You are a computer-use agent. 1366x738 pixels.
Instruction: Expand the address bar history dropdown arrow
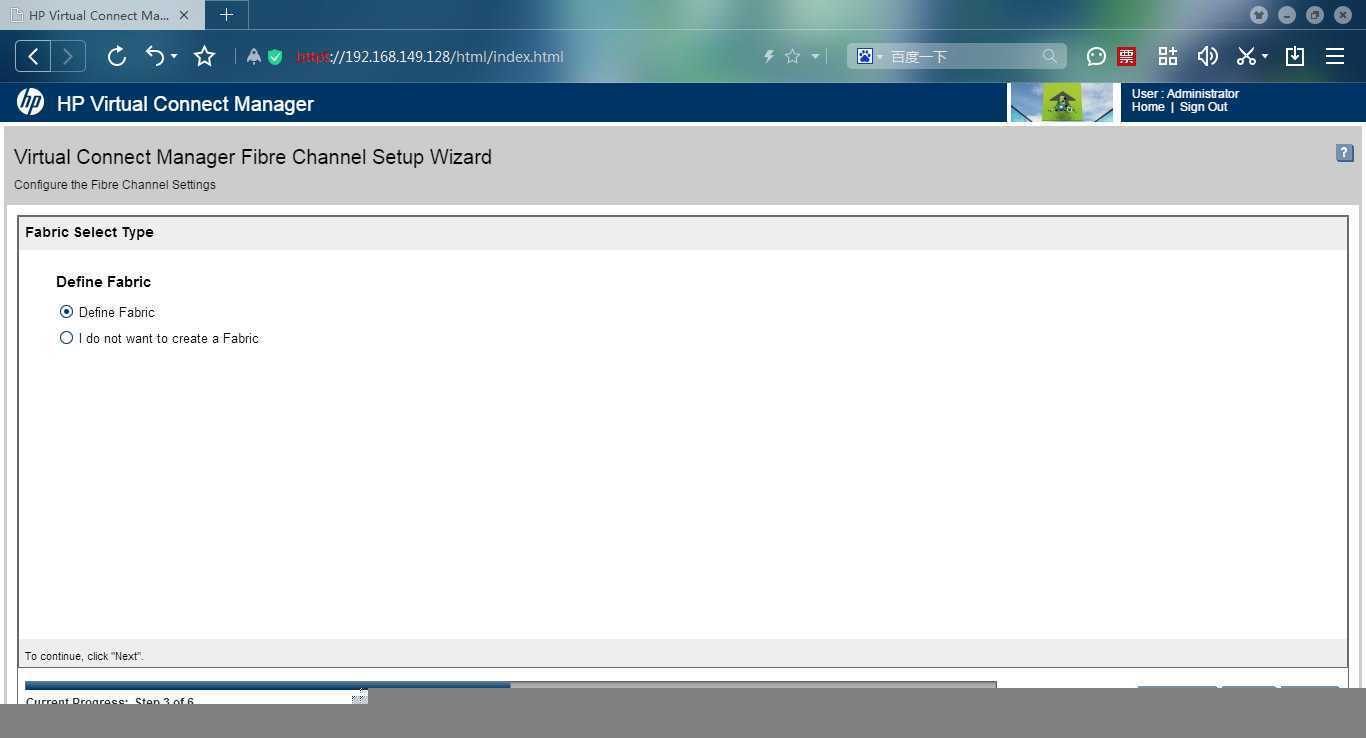tap(815, 57)
